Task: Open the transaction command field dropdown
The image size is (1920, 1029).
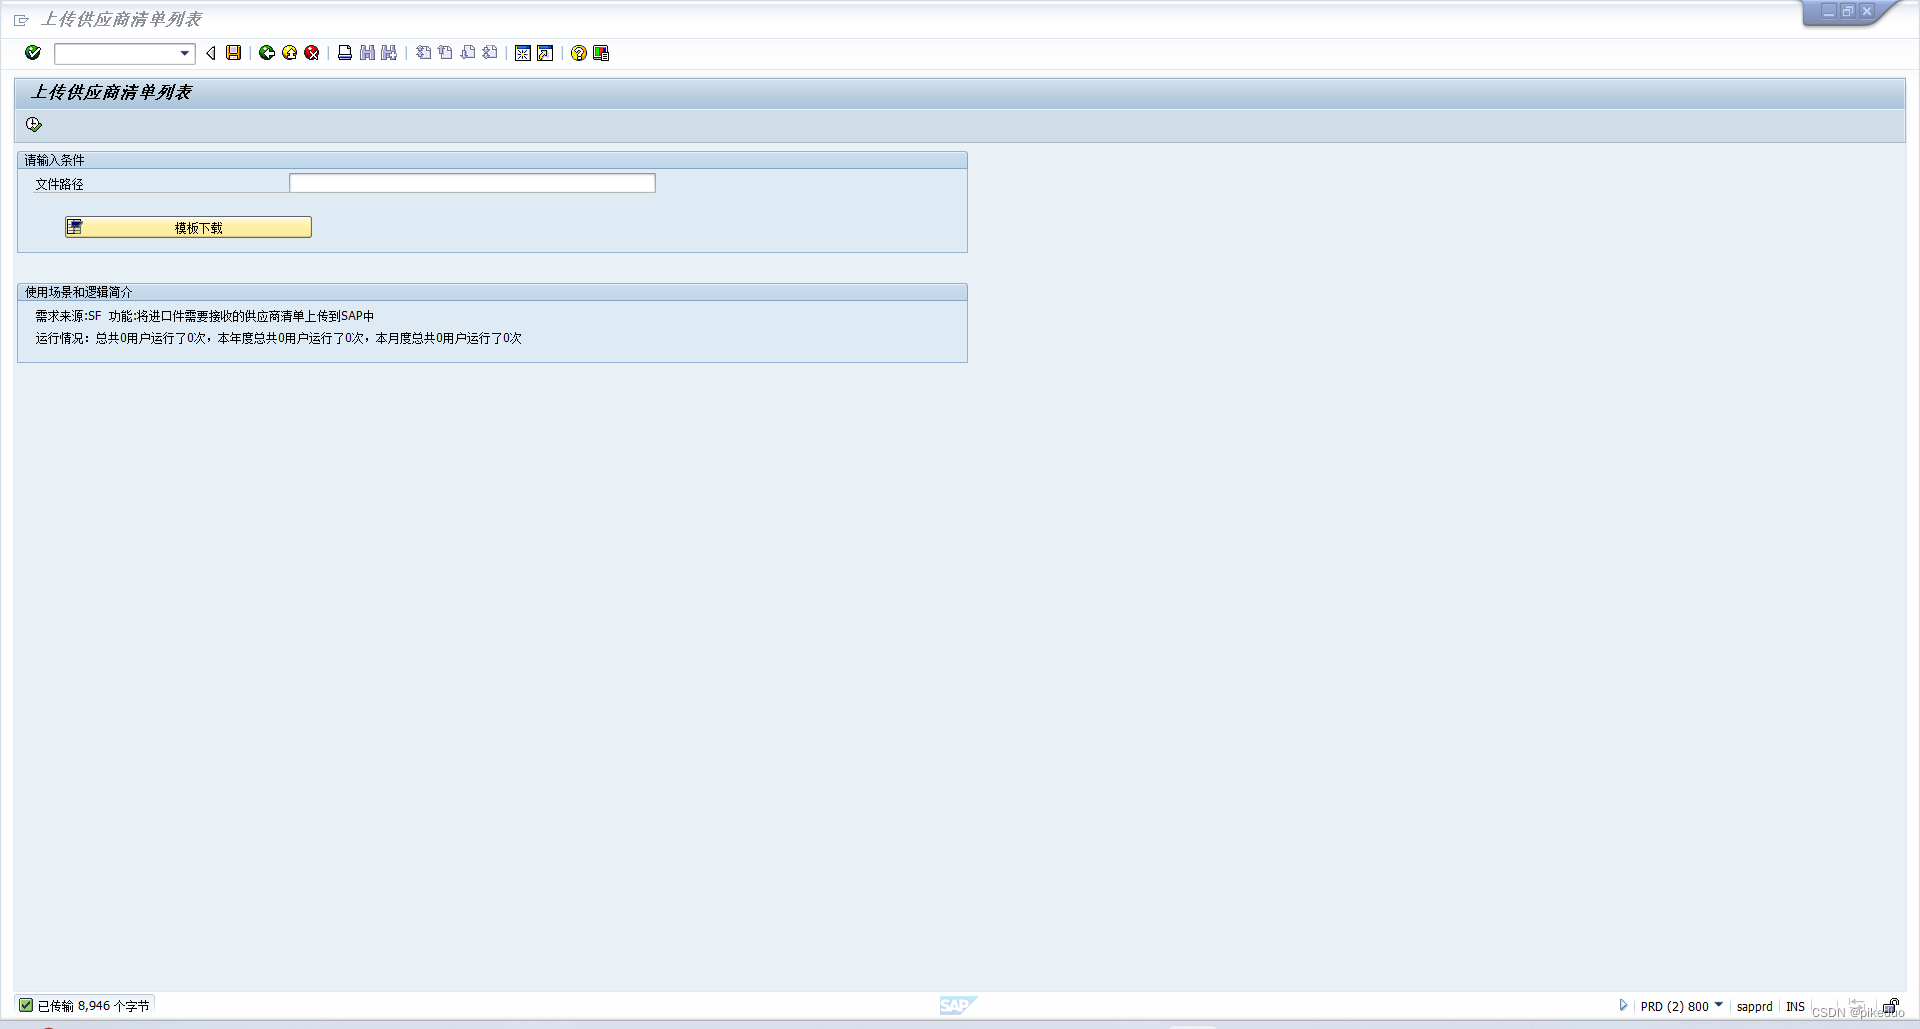Action: pyautogui.click(x=184, y=53)
